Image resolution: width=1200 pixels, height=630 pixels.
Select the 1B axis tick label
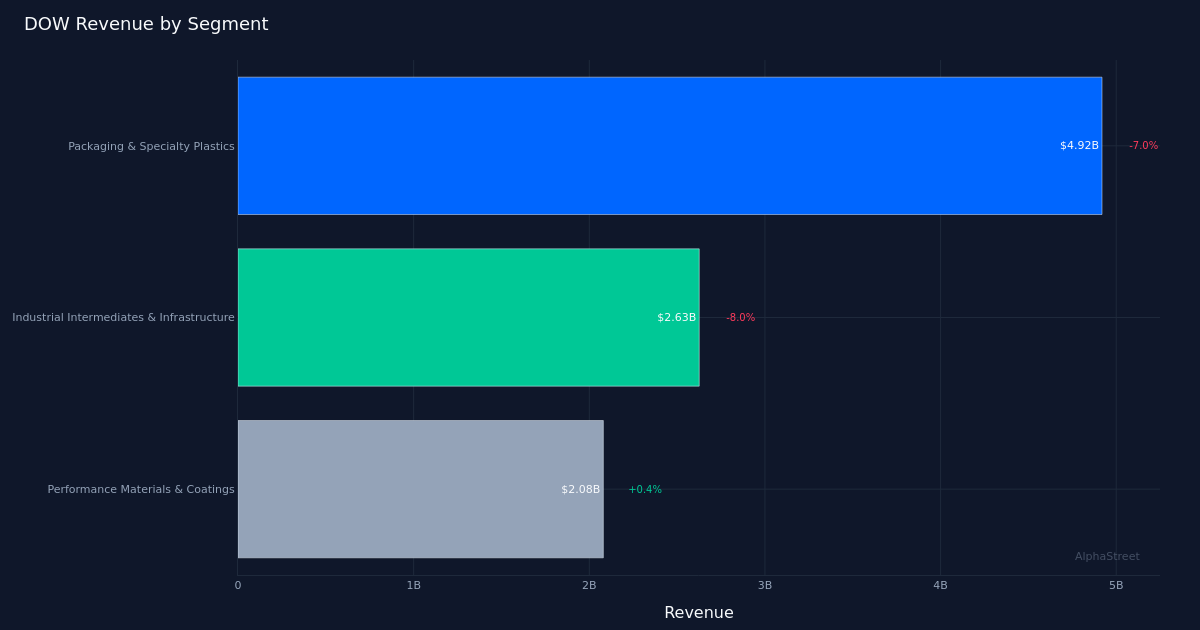coord(413,584)
